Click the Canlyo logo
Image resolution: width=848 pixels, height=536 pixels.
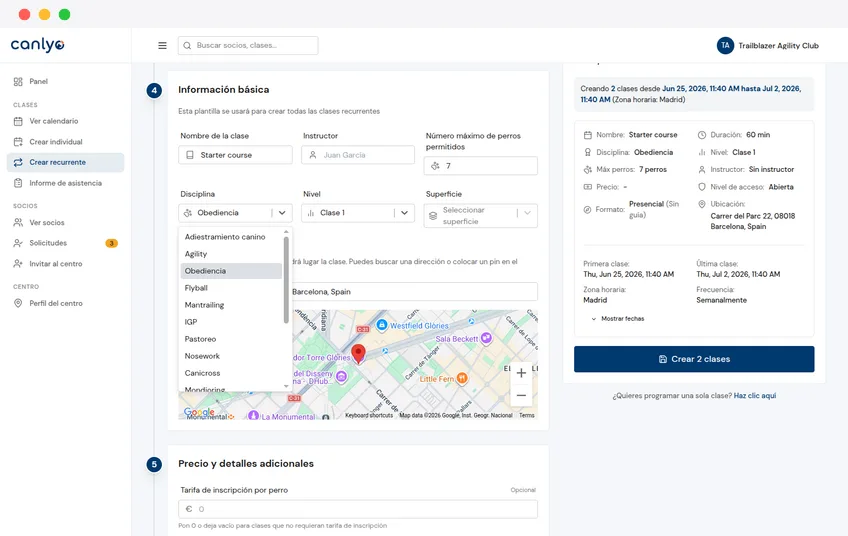click(x=37, y=45)
